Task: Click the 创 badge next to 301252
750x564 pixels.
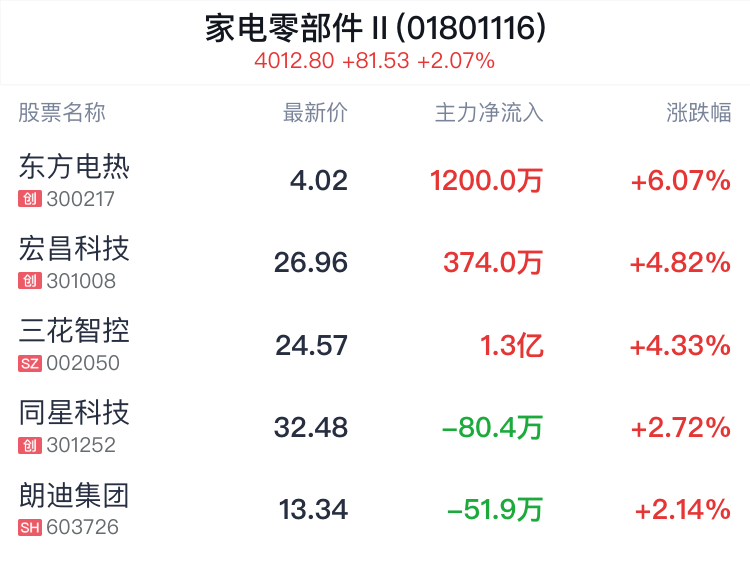Action: point(30,446)
